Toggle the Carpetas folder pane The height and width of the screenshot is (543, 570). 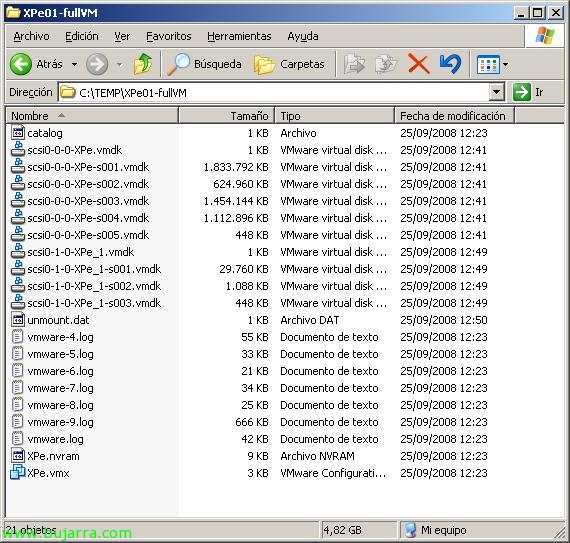pyautogui.click(x=289, y=64)
